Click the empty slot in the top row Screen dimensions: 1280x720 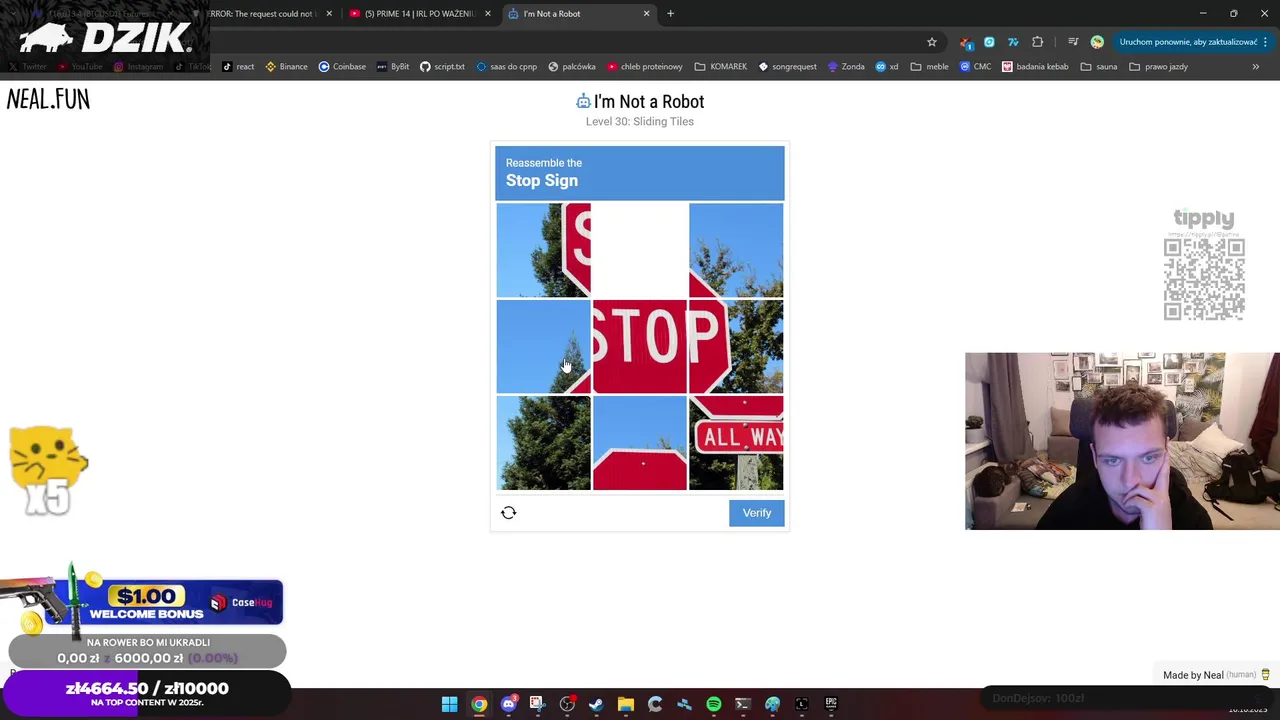(640, 250)
